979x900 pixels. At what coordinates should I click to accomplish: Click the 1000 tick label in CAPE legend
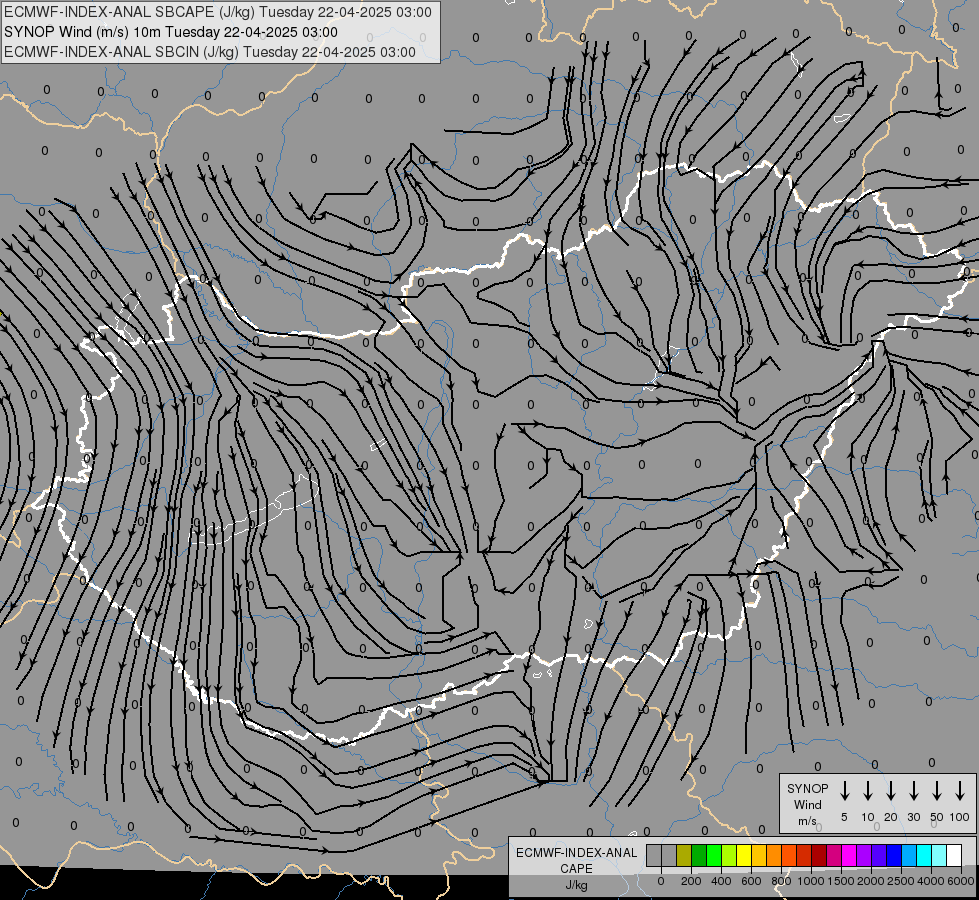[x=811, y=881]
